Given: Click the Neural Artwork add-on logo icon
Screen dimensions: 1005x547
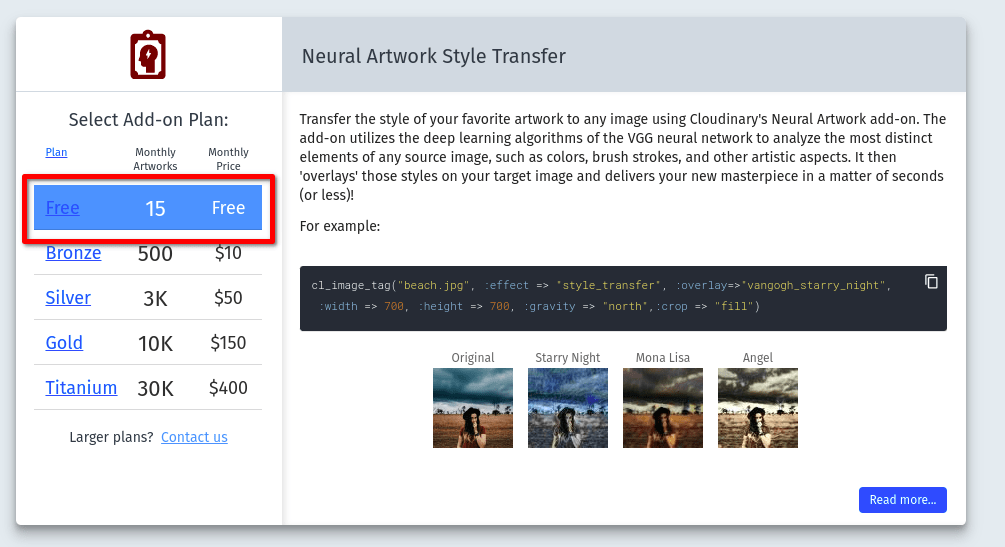Looking at the screenshot, I should click(x=148, y=55).
